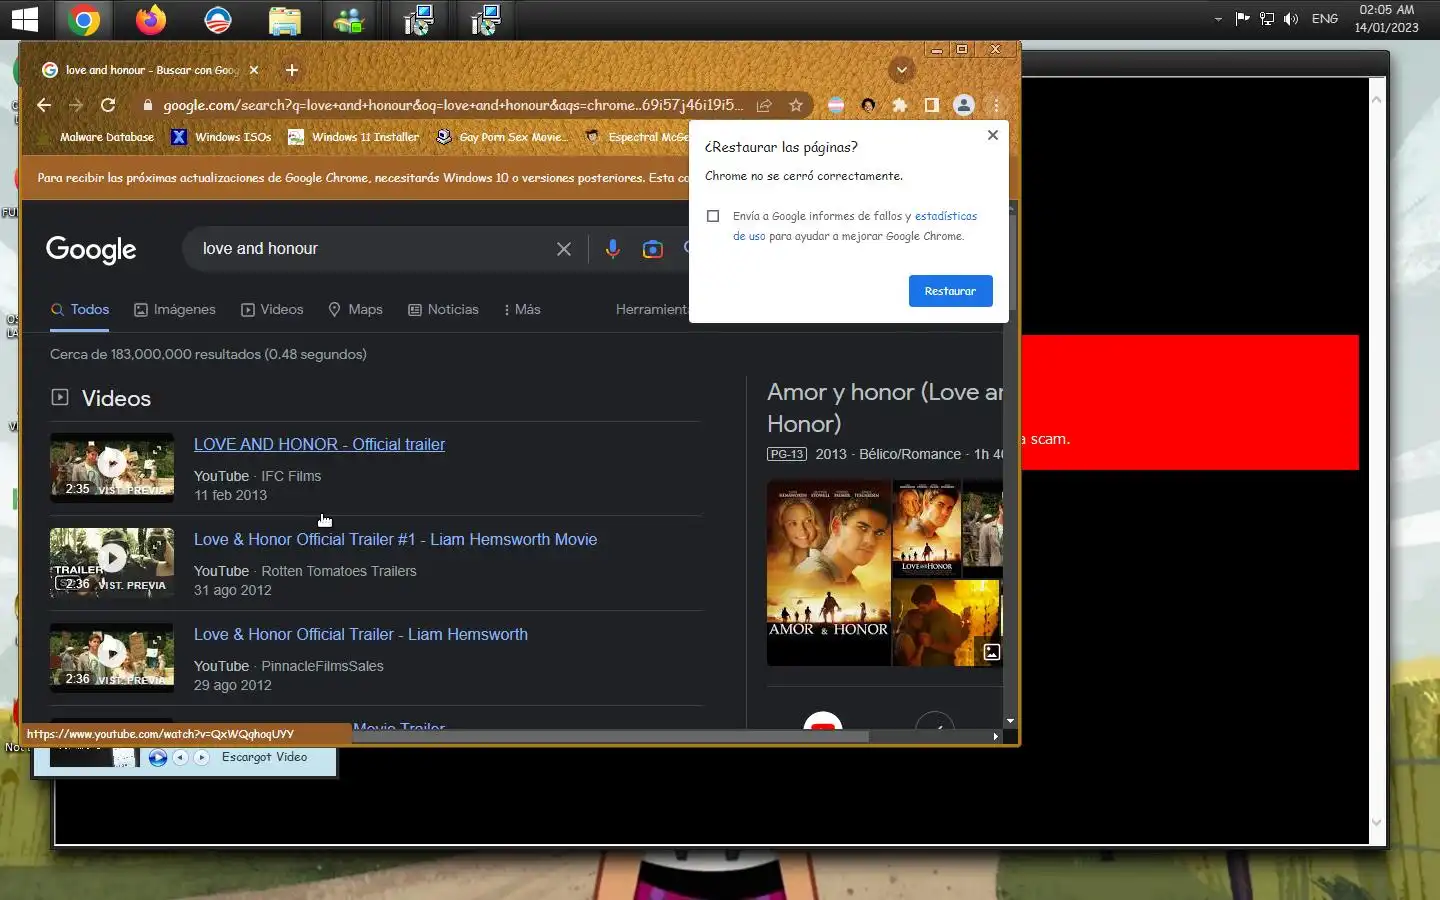Play thumbnail of PinnacleFilmsSales trailer
1440x900 pixels.
coord(112,657)
